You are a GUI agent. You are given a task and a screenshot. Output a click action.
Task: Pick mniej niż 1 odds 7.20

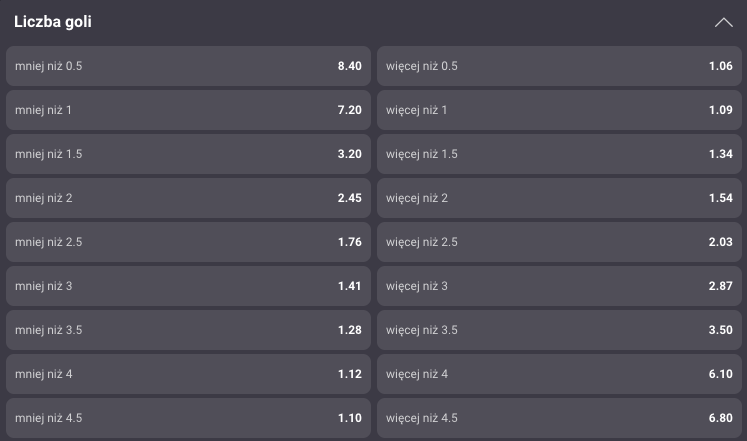[188, 110]
